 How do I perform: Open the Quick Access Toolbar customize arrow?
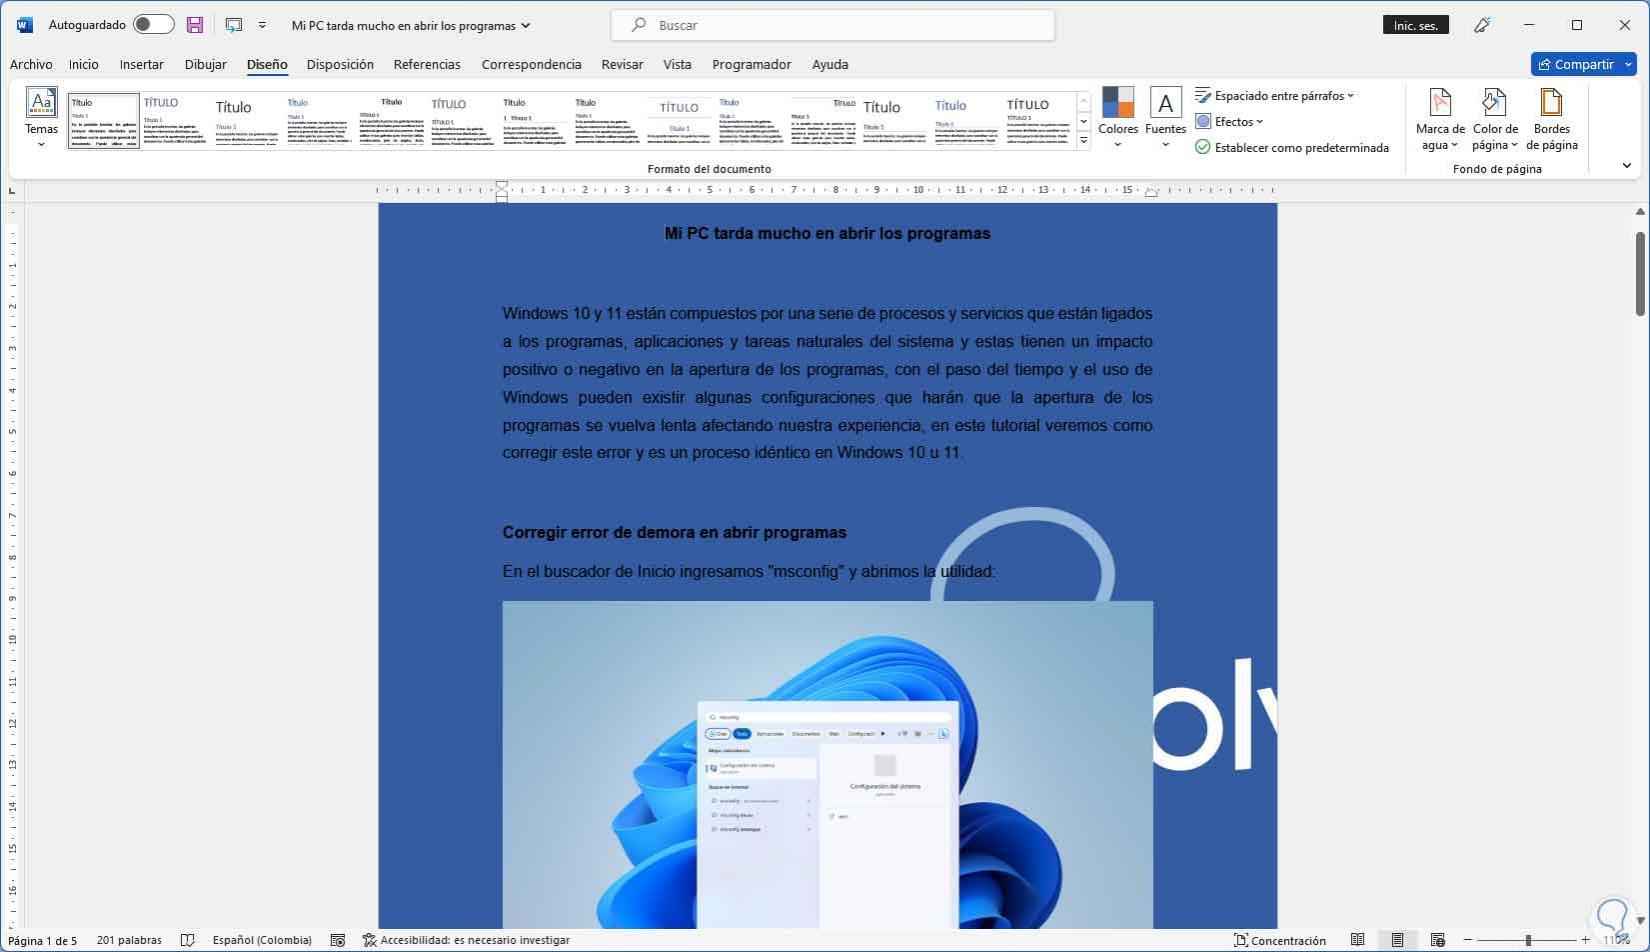(262, 25)
